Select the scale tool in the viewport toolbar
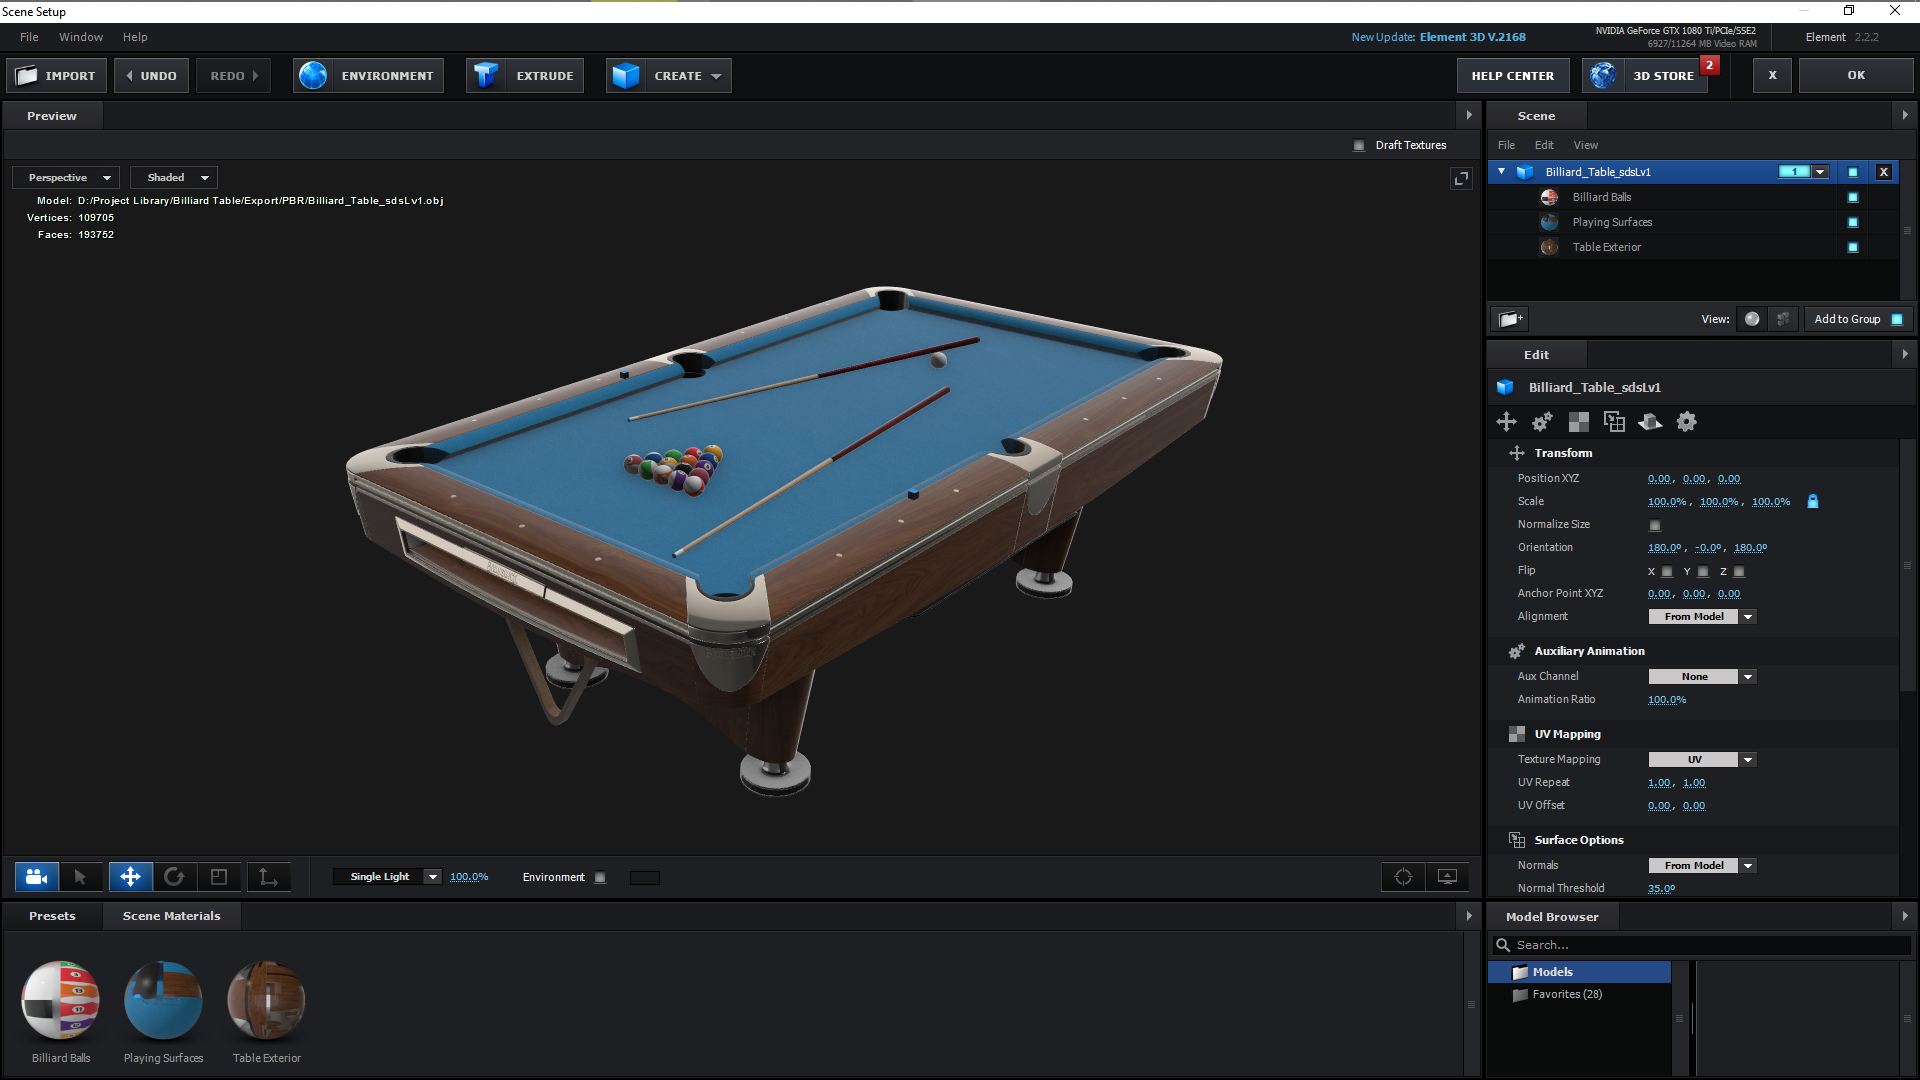Image resolution: width=1920 pixels, height=1080 pixels. click(x=219, y=877)
